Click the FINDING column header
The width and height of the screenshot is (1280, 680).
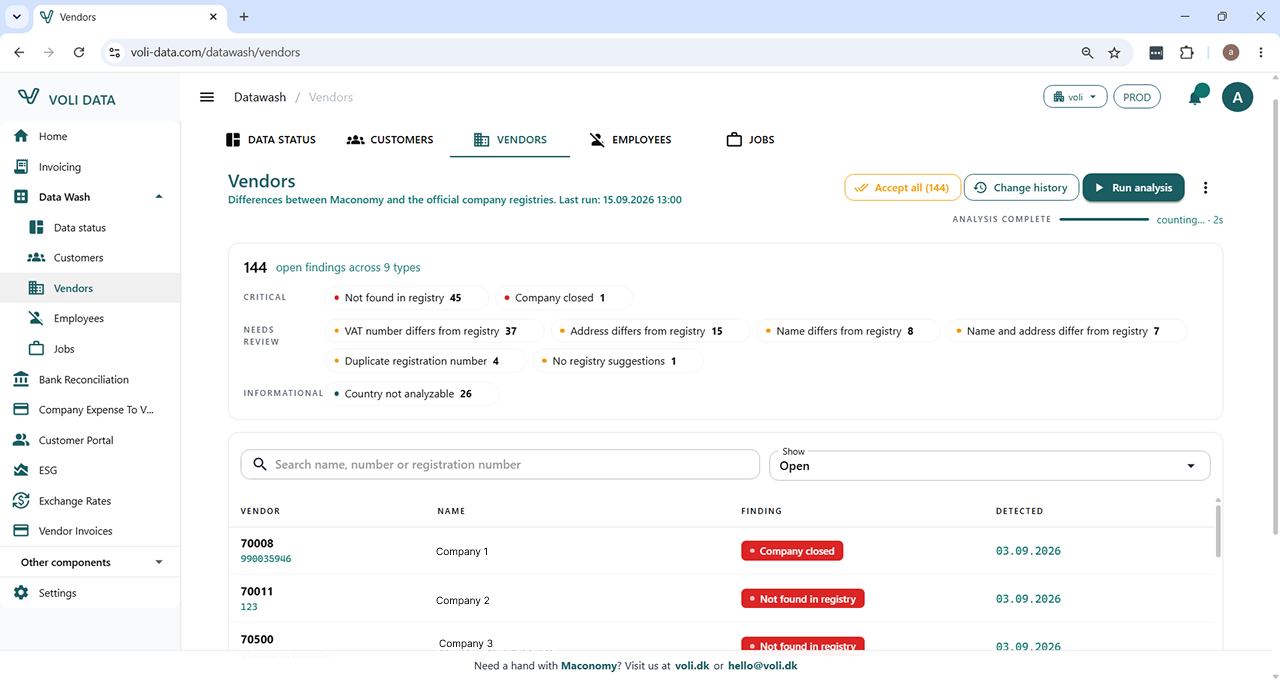click(x=761, y=511)
